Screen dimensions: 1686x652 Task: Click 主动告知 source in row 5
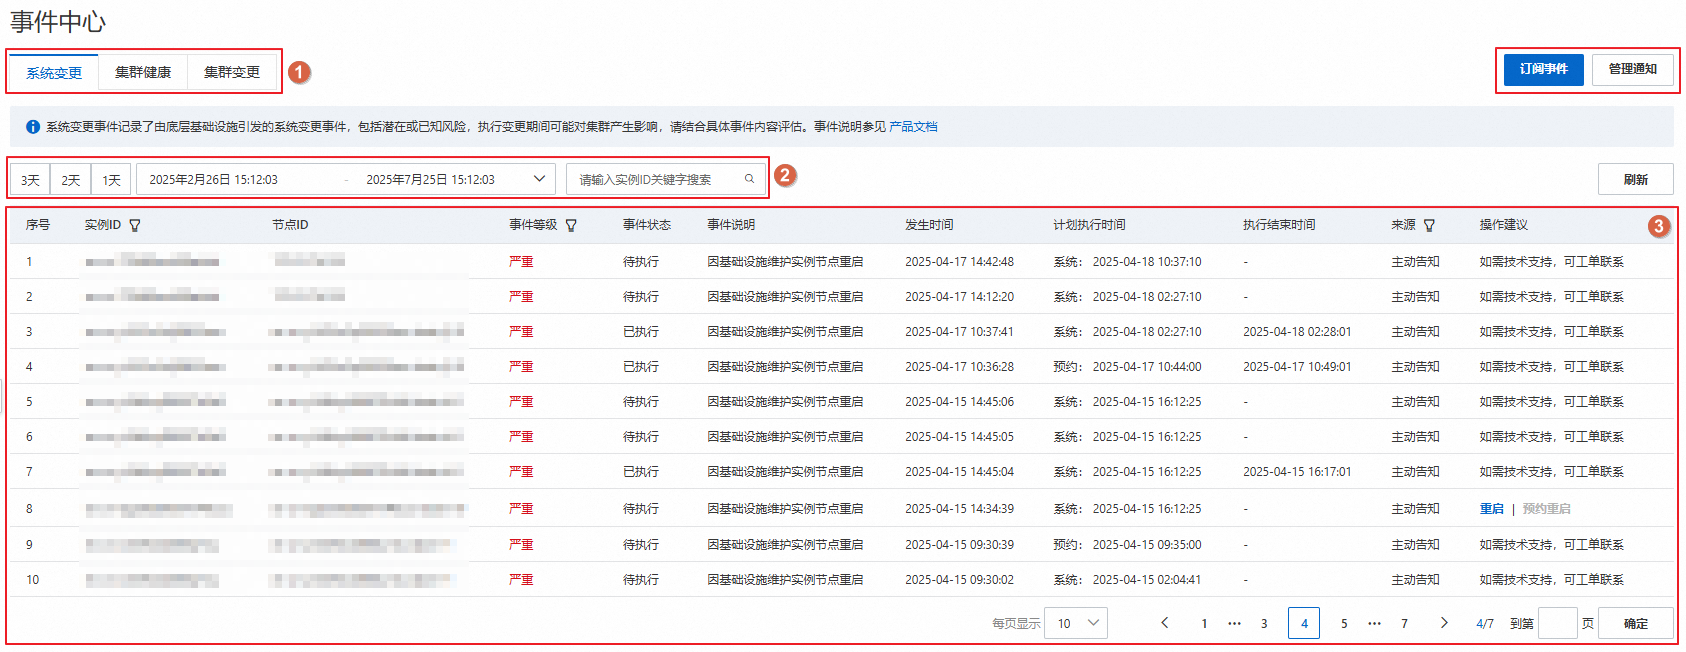click(x=1415, y=402)
